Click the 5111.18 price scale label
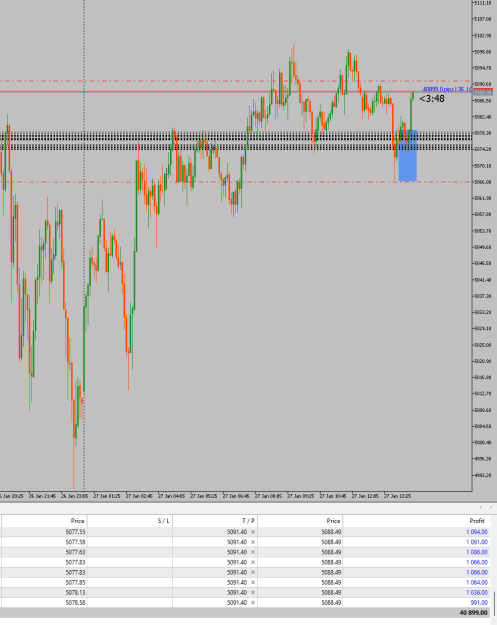497x625 pixels. (x=483, y=3)
